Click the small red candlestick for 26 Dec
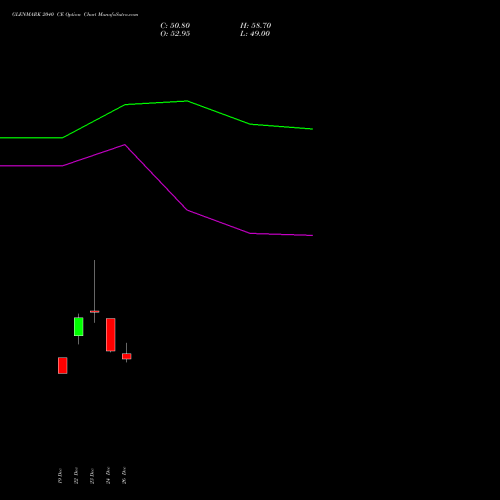This screenshot has width=500, height=500. [x=127, y=356]
